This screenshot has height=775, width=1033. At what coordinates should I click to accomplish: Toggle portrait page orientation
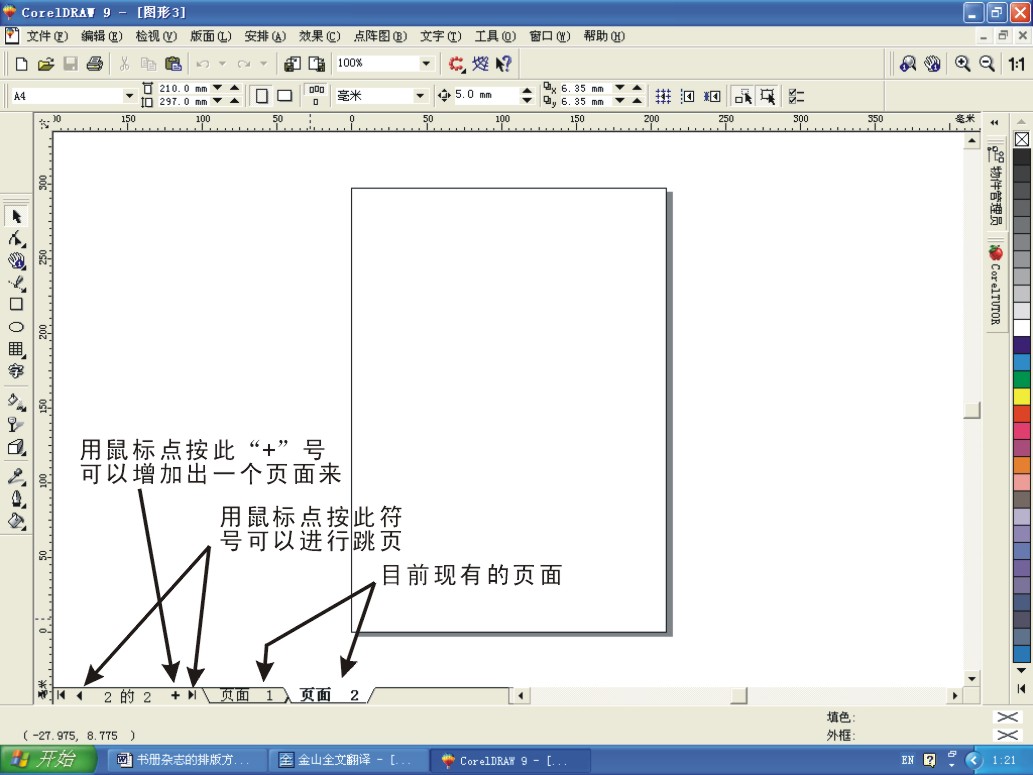coord(262,96)
